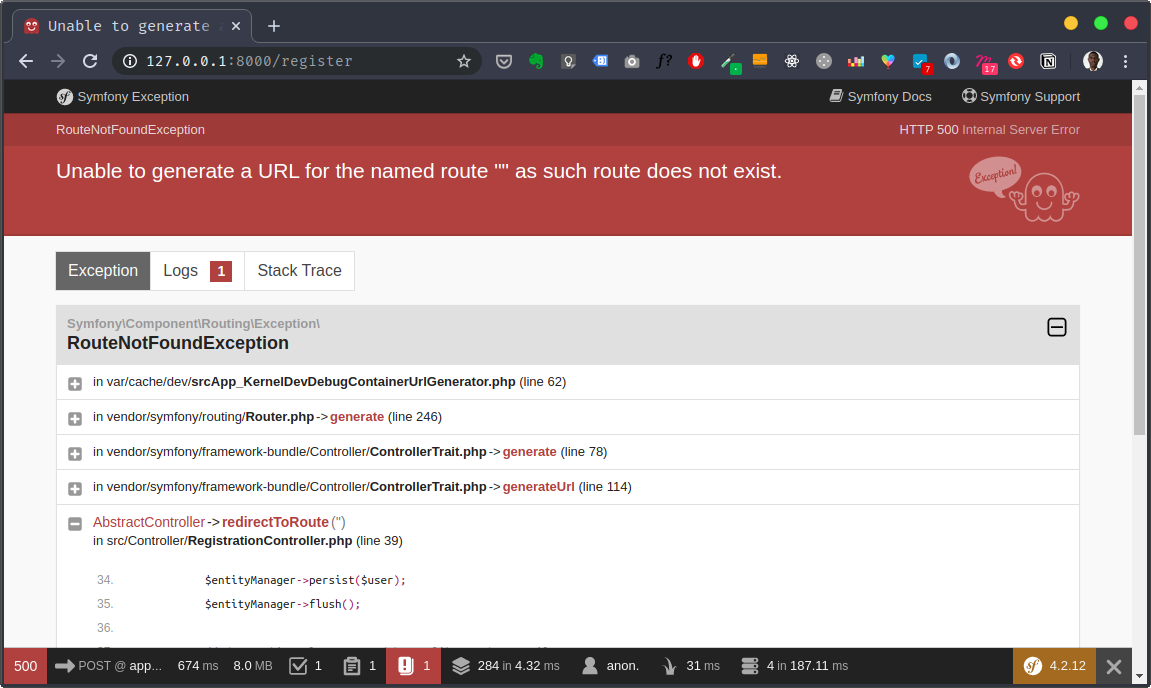Open the anon. security user panel
The height and width of the screenshot is (688, 1151).
pos(610,666)
